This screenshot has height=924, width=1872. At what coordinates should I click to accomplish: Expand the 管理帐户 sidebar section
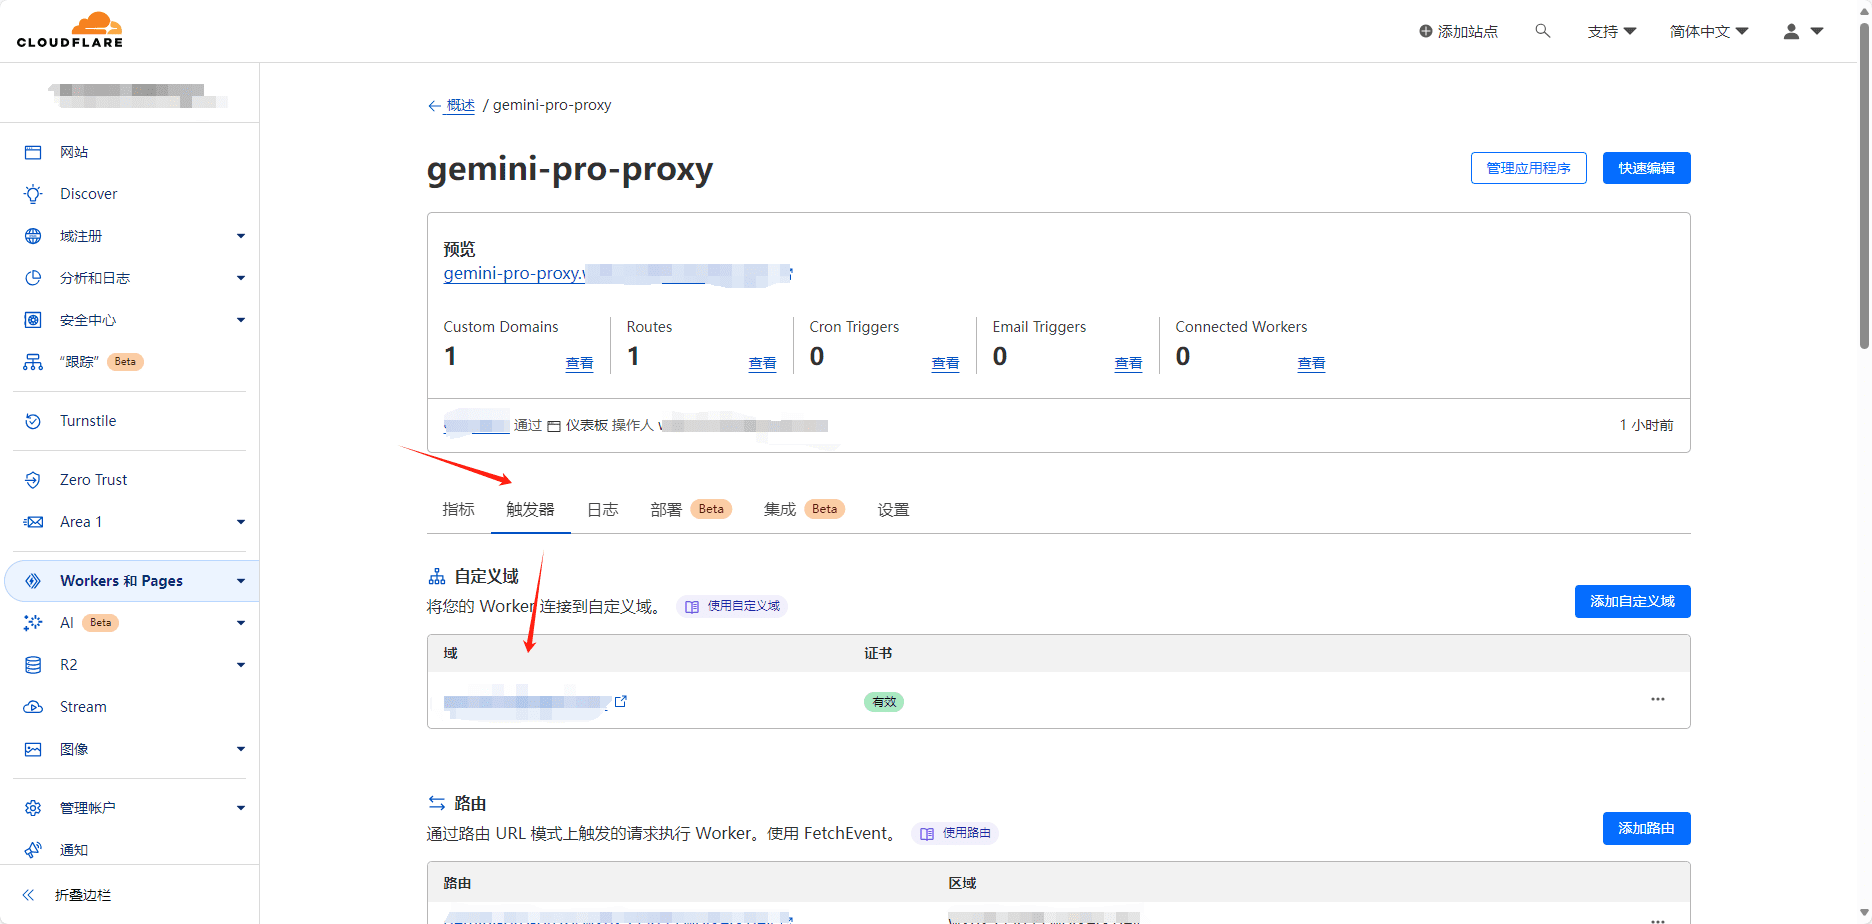pos(241,808)
